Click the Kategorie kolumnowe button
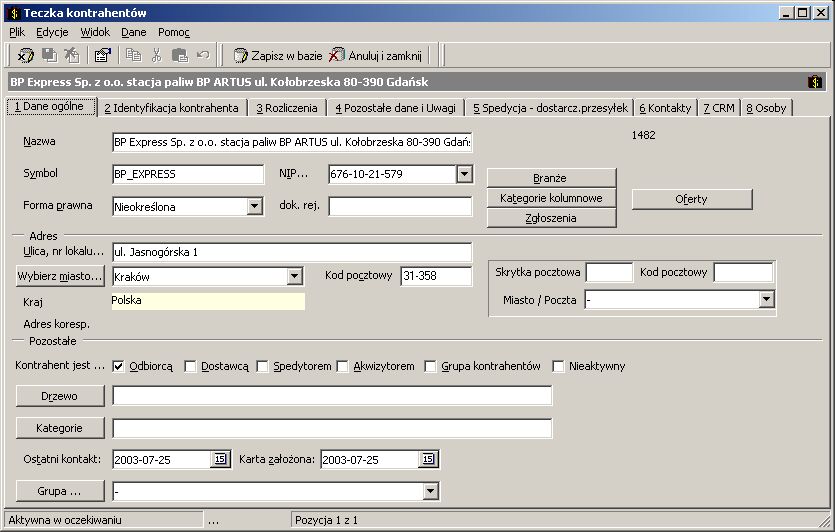The width and height of the screenshot is (835, 532). pos(551,198)
